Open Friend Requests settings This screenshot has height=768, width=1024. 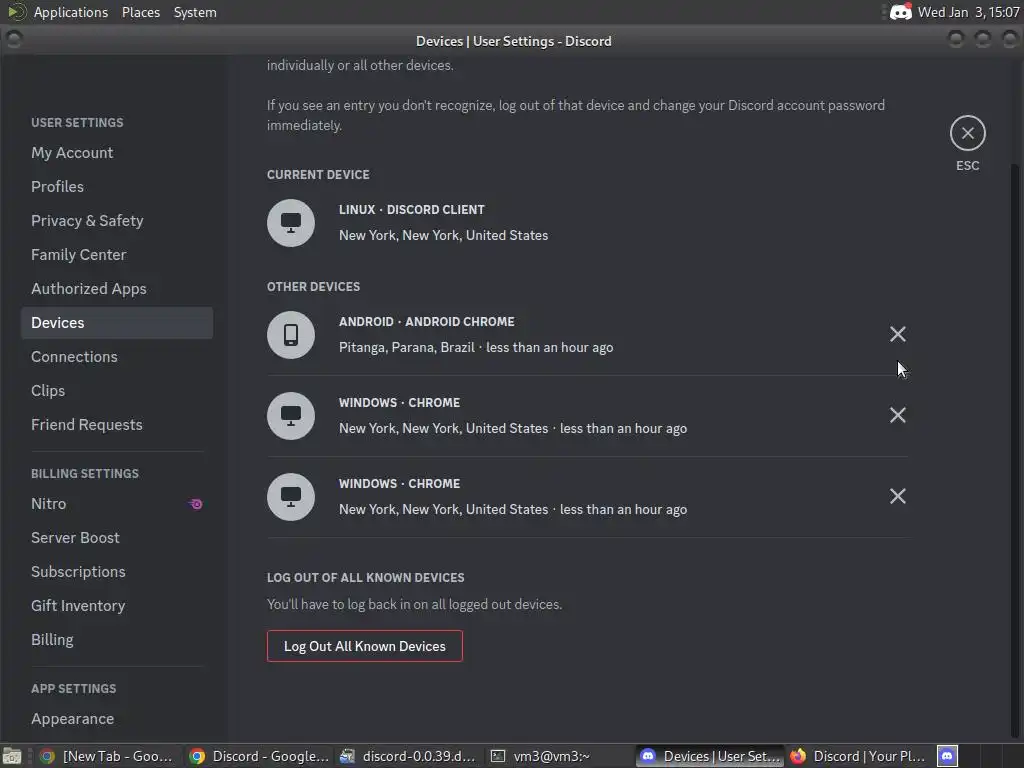(x=117, y=424)
